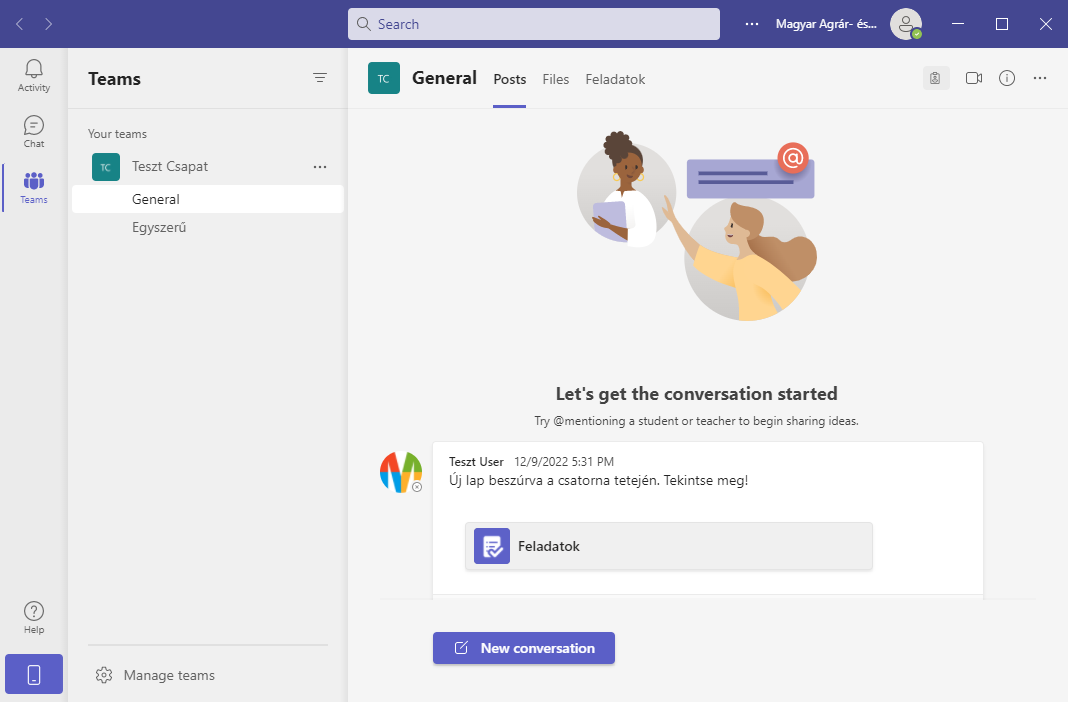This screenshot has height=702, width=1068.
Task: Click Manage teams link
Action: (168, 675)
